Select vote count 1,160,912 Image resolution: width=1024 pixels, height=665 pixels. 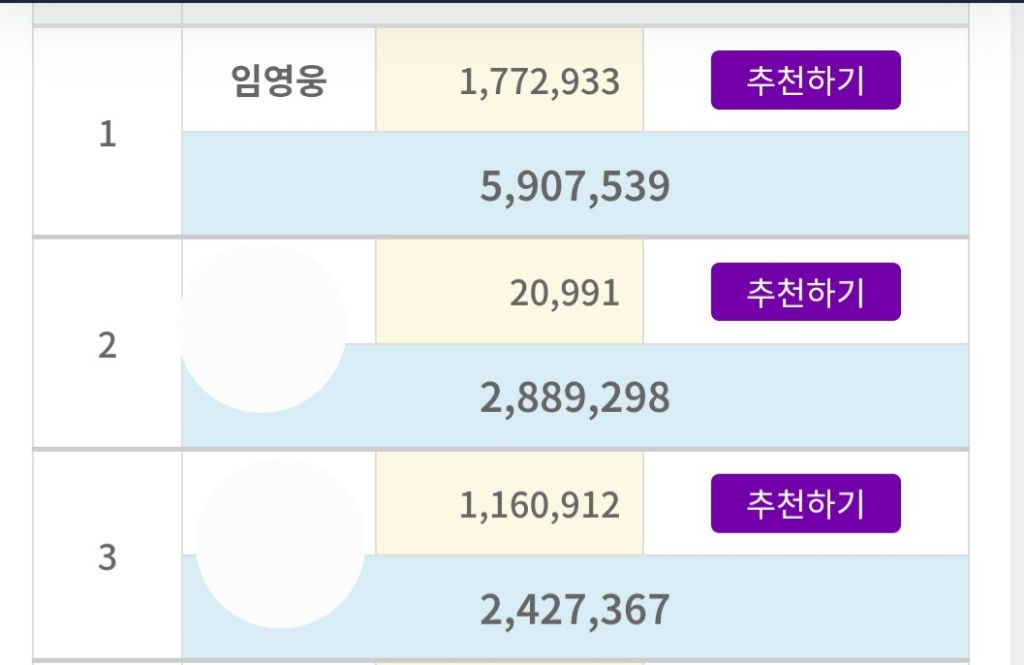point(539,506)
